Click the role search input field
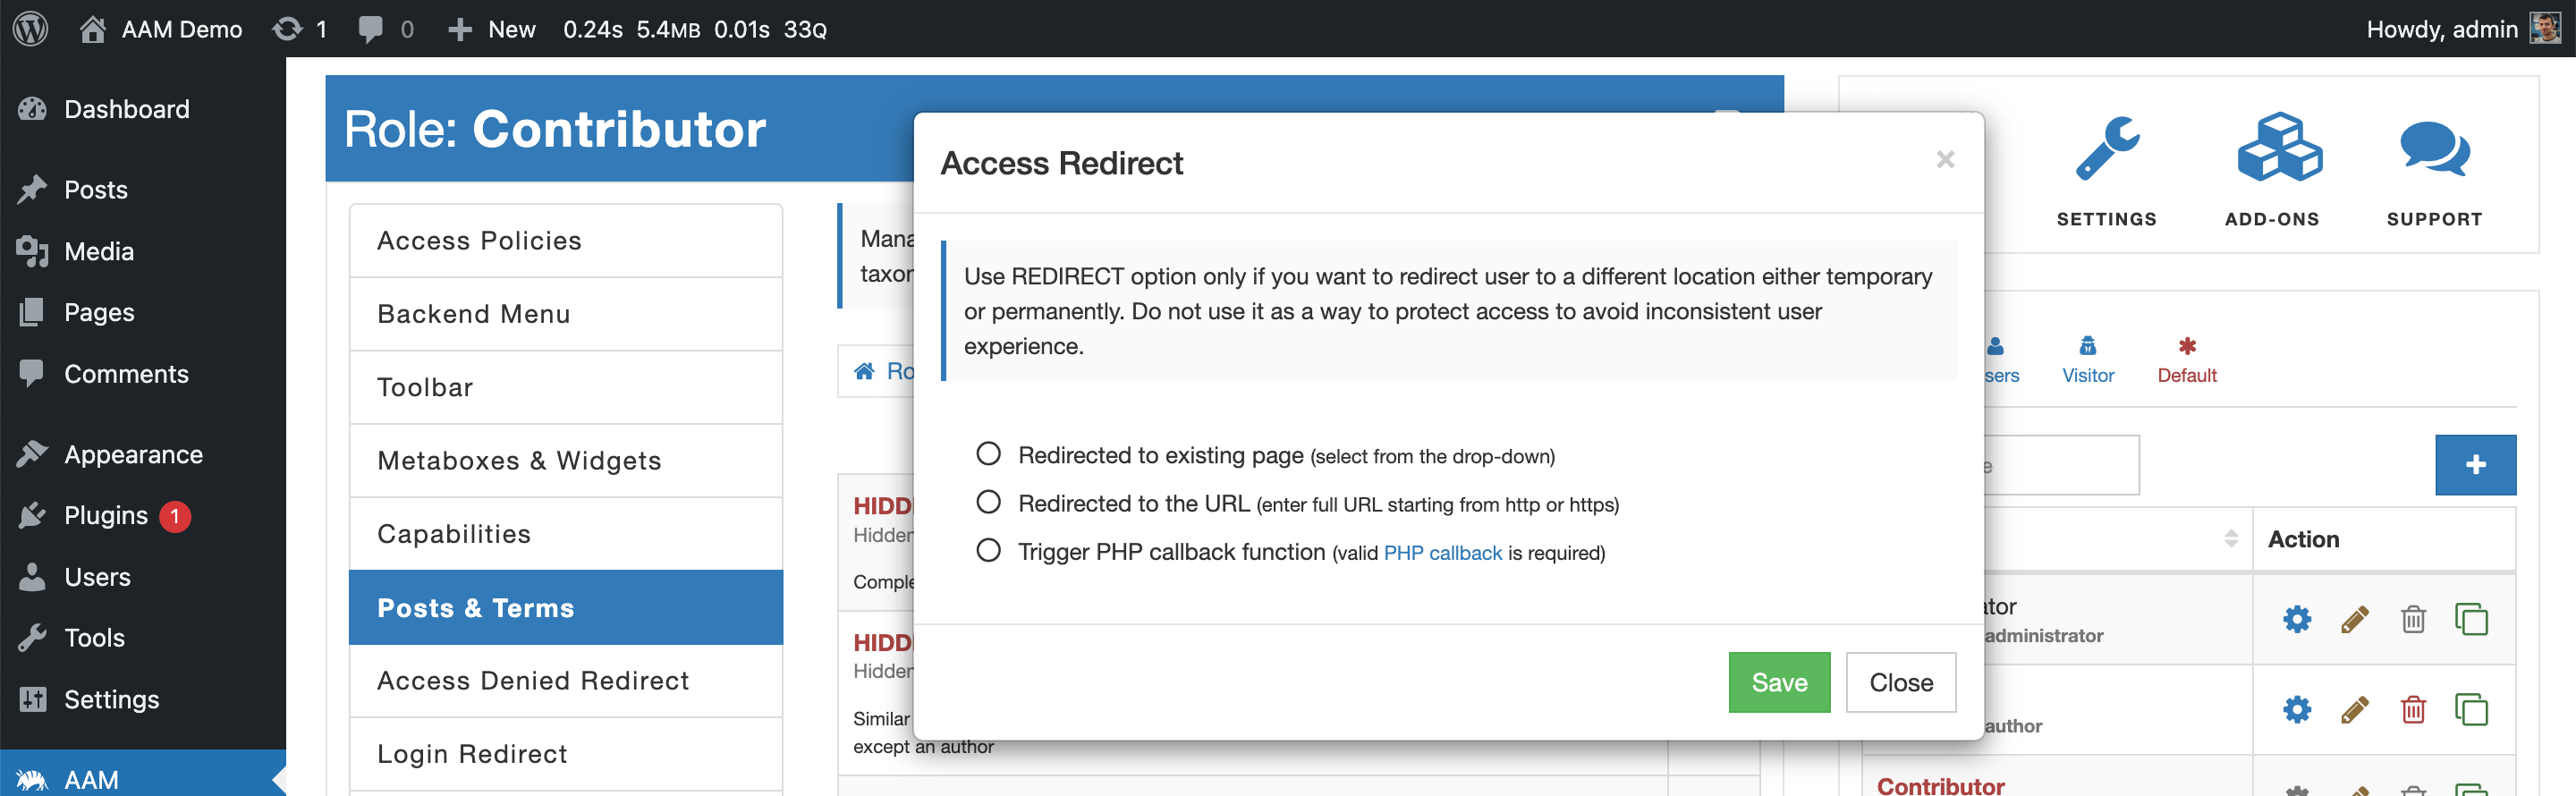Screen dimensions: 2576x796 click(x=2061, y=465)
